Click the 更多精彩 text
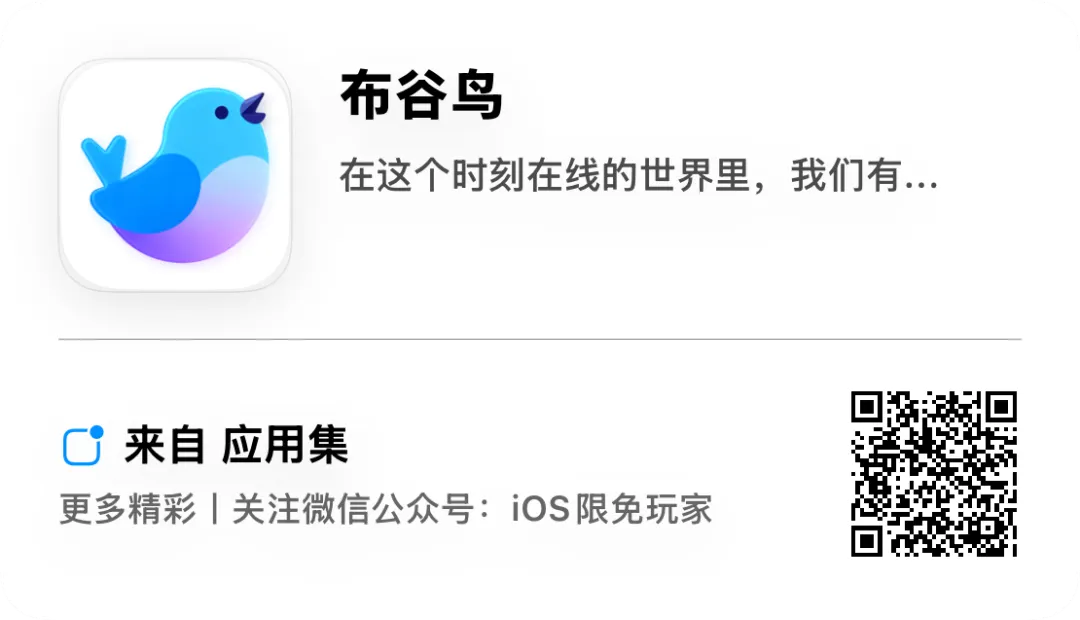Viewport: 1080px width, 620px height. coord(127,509)
